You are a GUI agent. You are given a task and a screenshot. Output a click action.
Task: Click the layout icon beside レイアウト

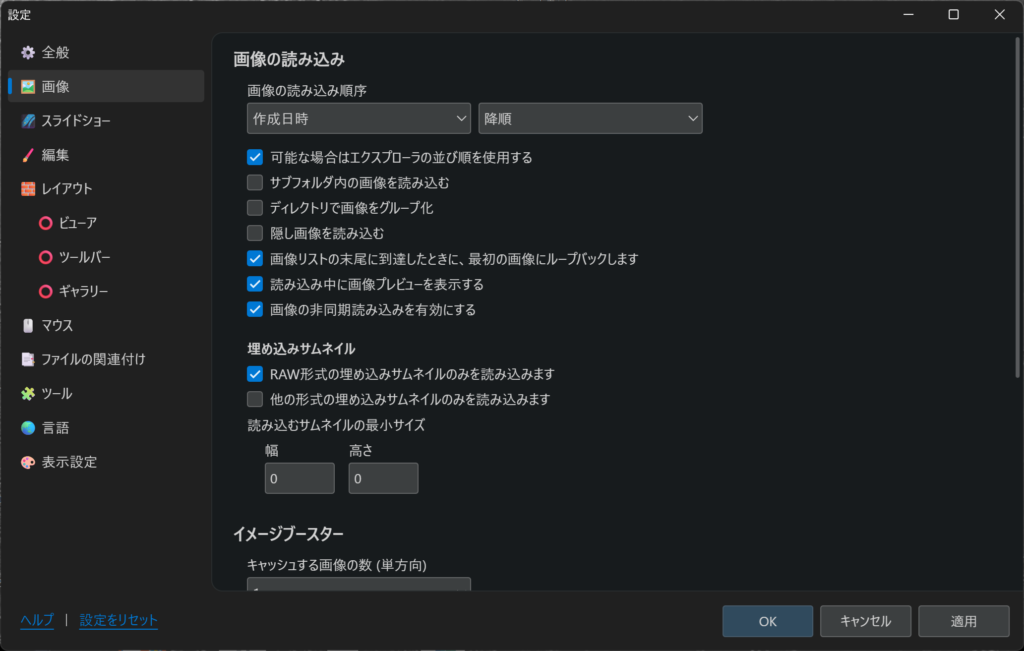point(28,189)
